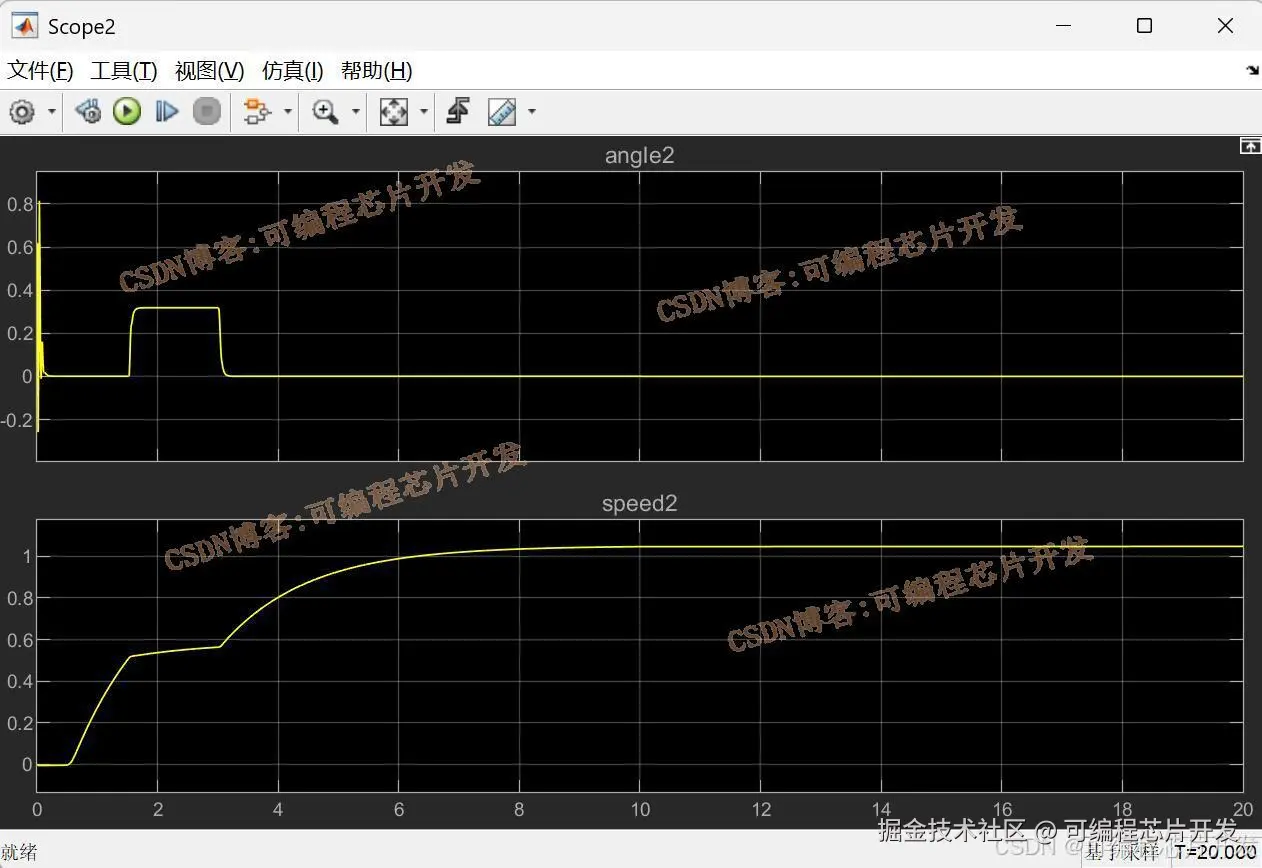This screenshot has height=868, width=1262.
Task: Open the 视图(V) menu
Action: [x=209, y=71]
